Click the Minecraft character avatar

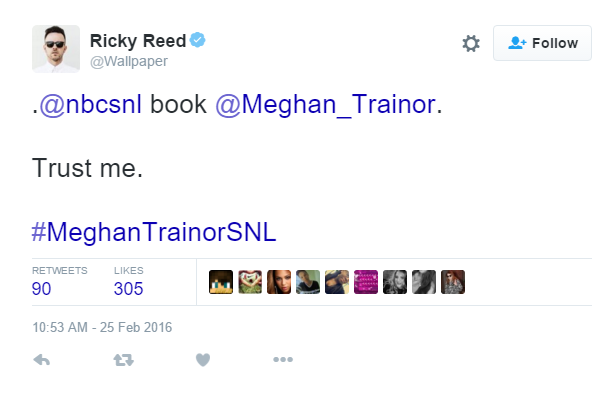pyautogui.click(x=221, y=282)
